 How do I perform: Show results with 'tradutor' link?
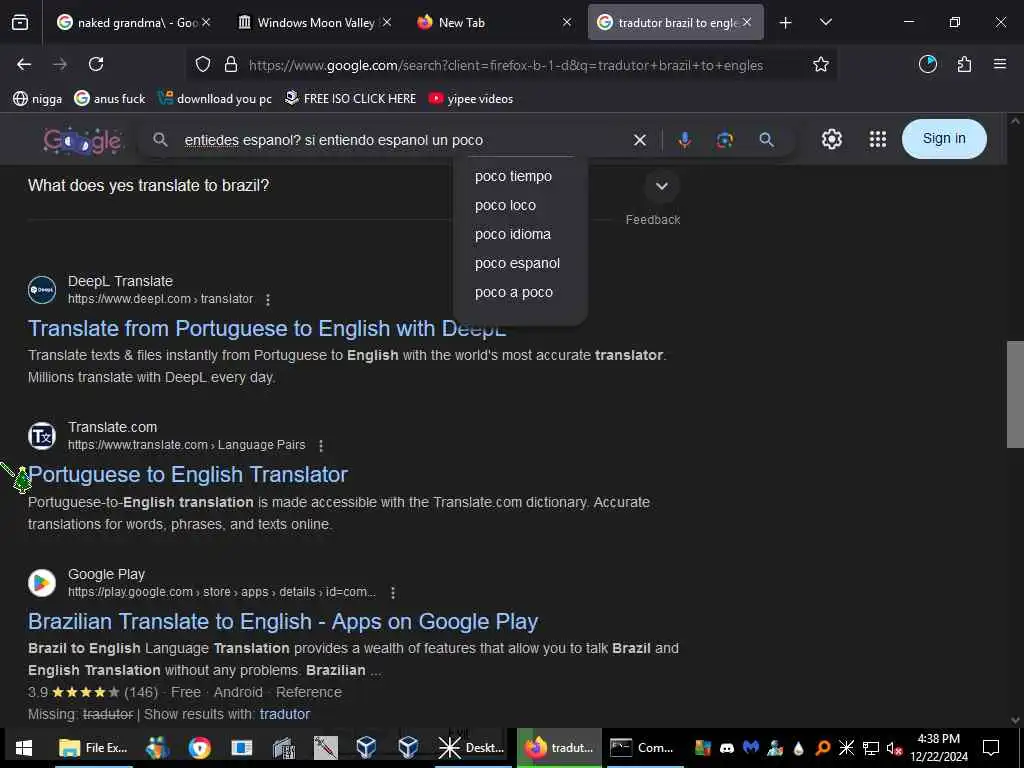285,714
